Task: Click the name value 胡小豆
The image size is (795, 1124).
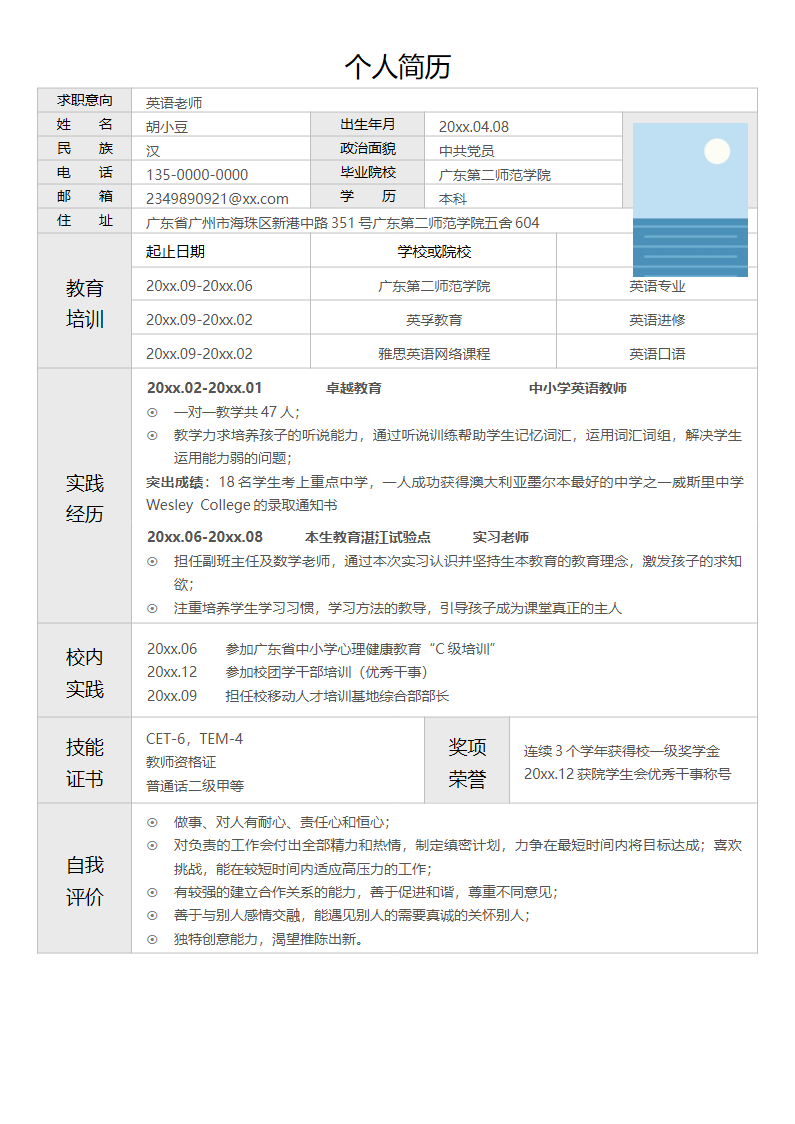Action: (x=167, y=127)
